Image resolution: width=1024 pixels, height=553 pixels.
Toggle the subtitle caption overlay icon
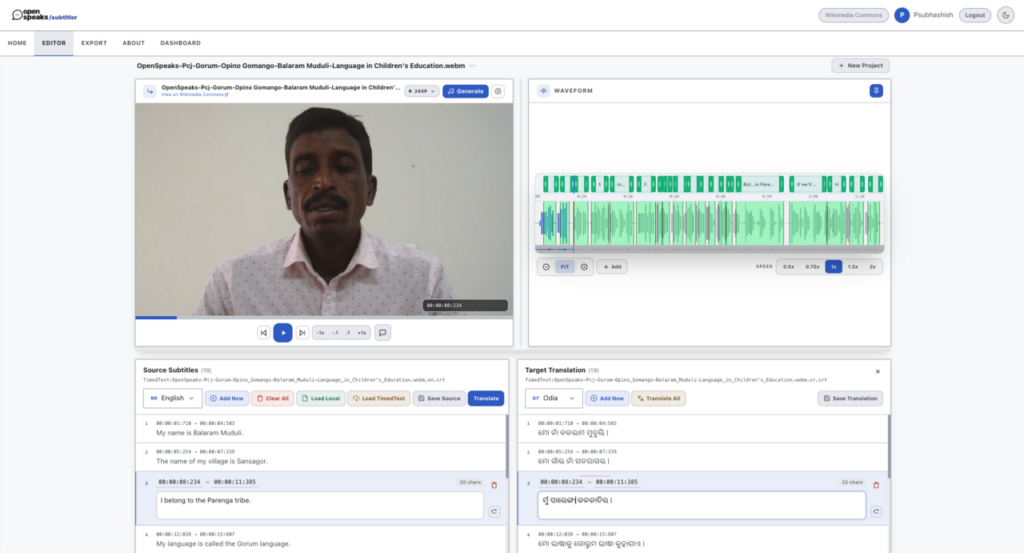pyautogui.click(x=383, y=332)
